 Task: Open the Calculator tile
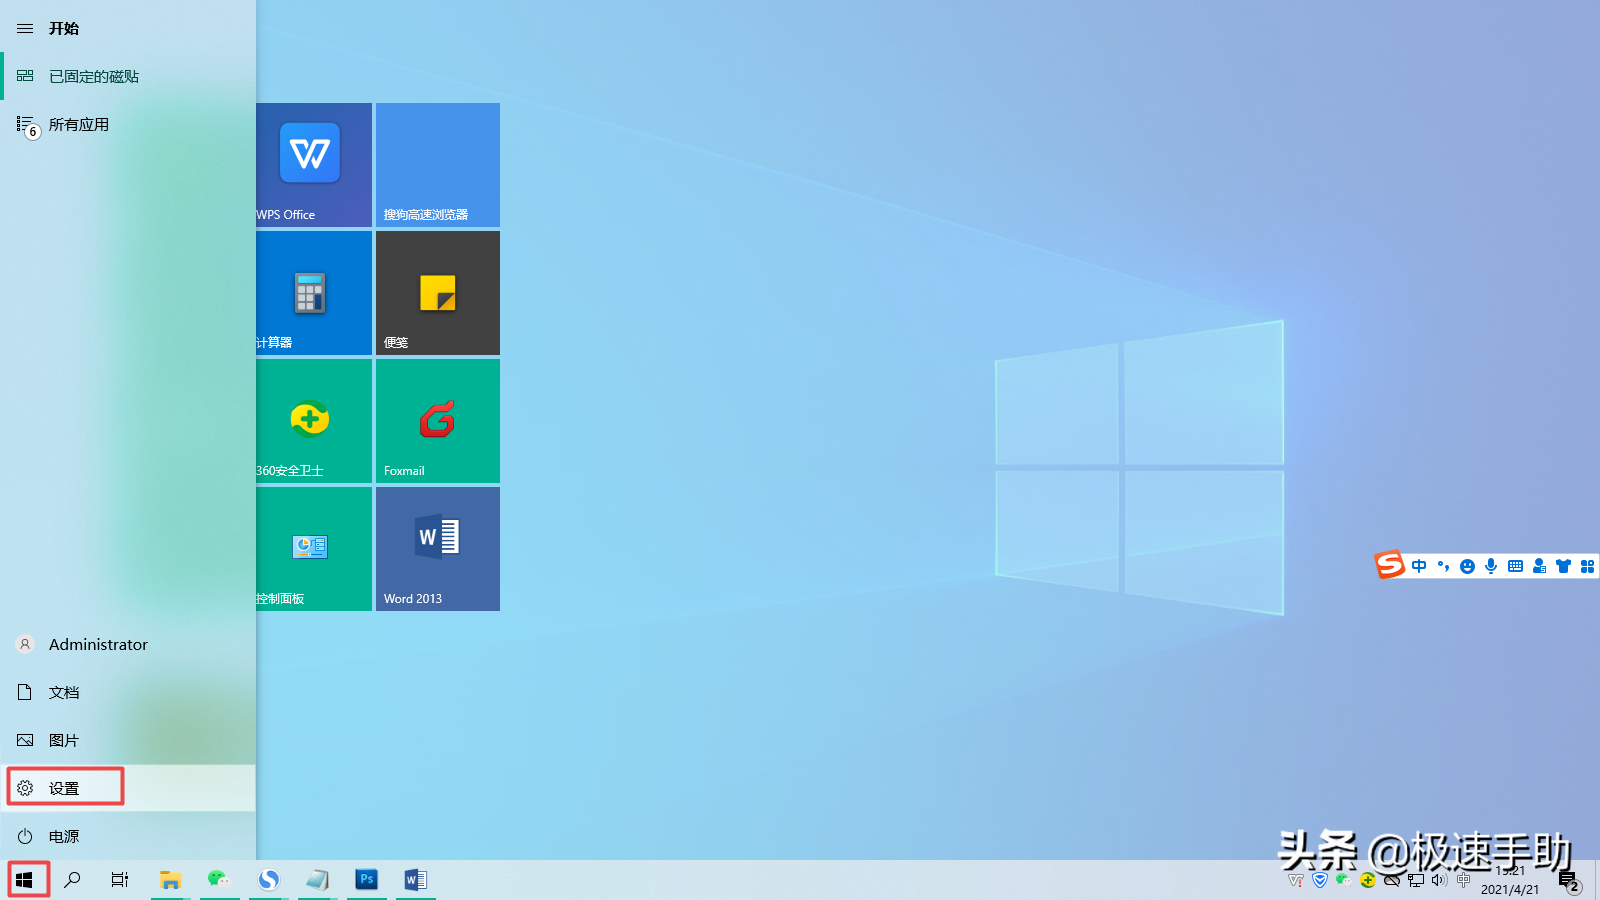pos(314,293)
